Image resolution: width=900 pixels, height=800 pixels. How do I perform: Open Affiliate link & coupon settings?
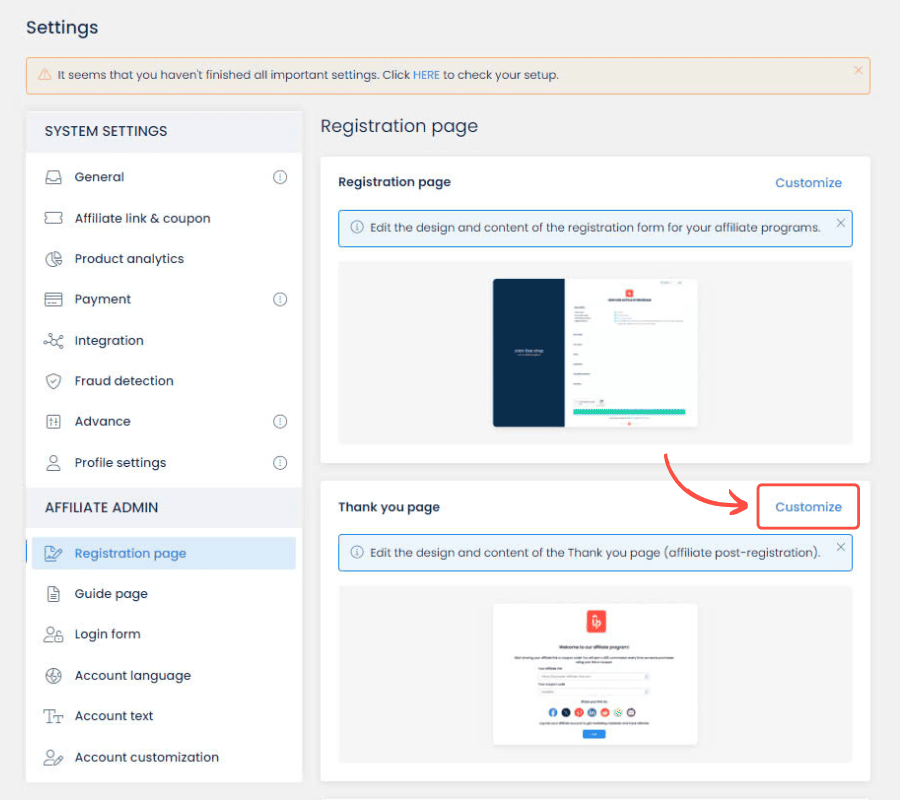tap(164, 218)
